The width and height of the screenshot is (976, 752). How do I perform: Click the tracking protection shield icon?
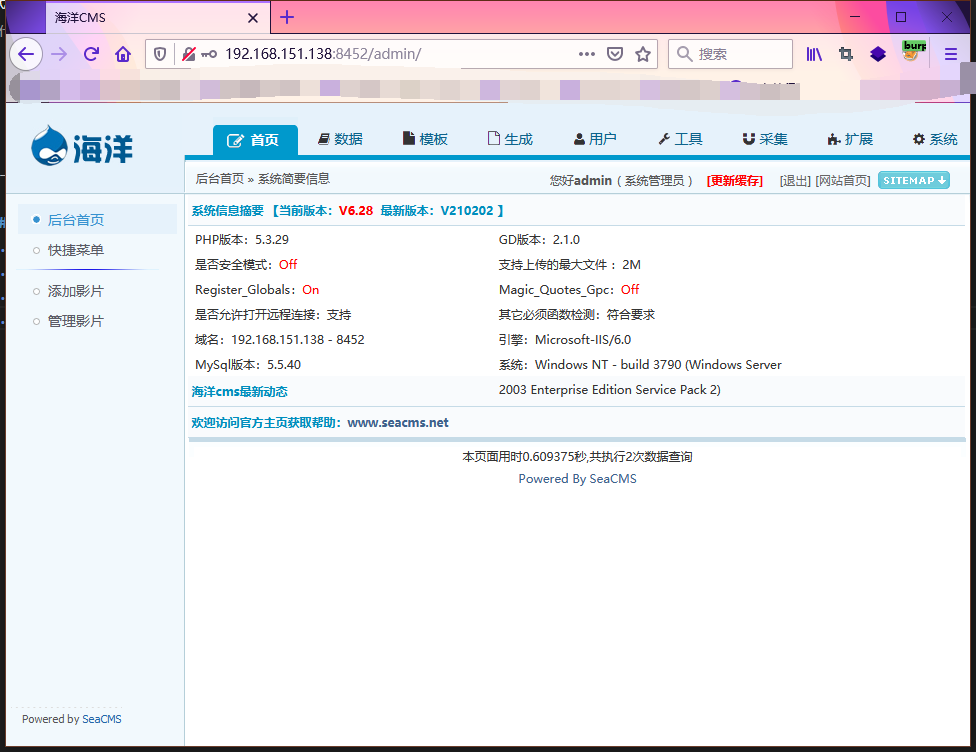coord(160,54)
